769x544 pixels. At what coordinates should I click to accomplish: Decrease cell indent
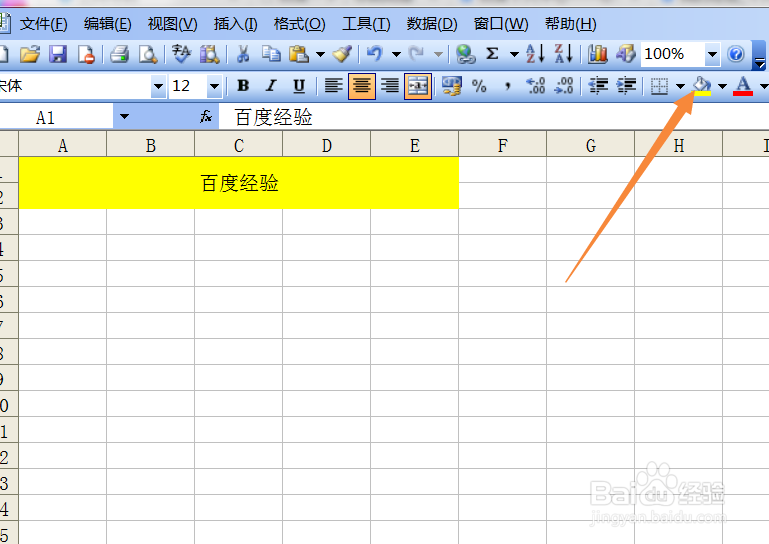click(598, 86)
